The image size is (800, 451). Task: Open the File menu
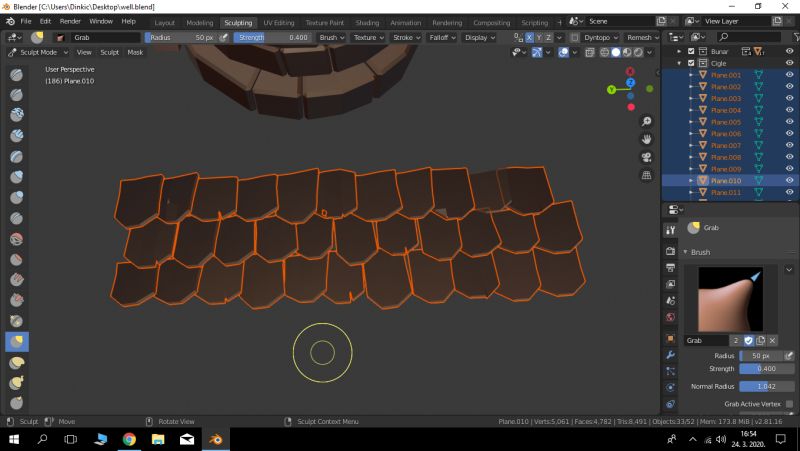[26, 21]
